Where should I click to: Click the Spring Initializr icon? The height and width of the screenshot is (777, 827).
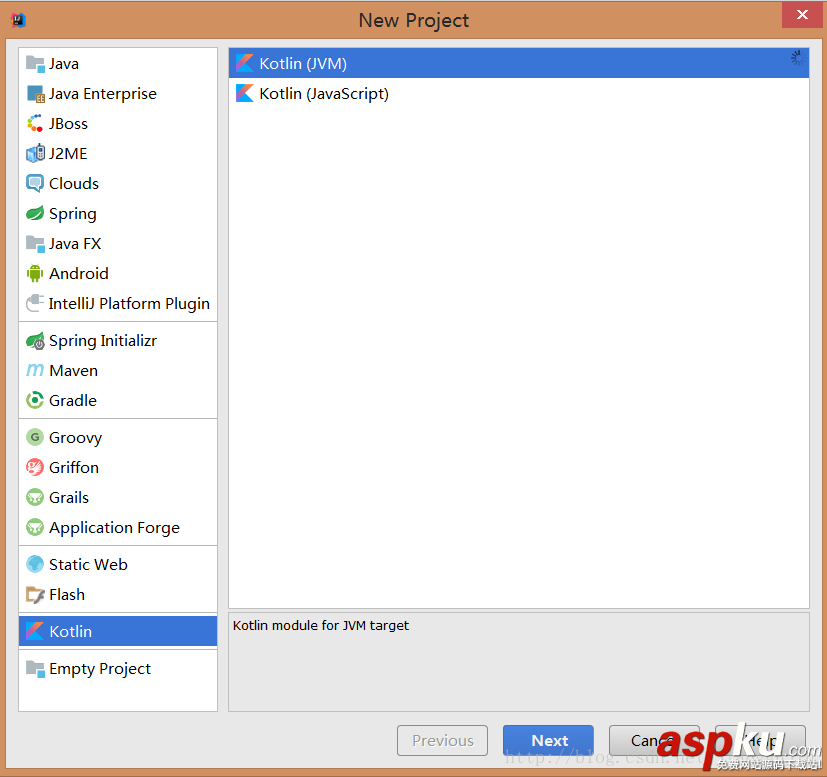35,341
